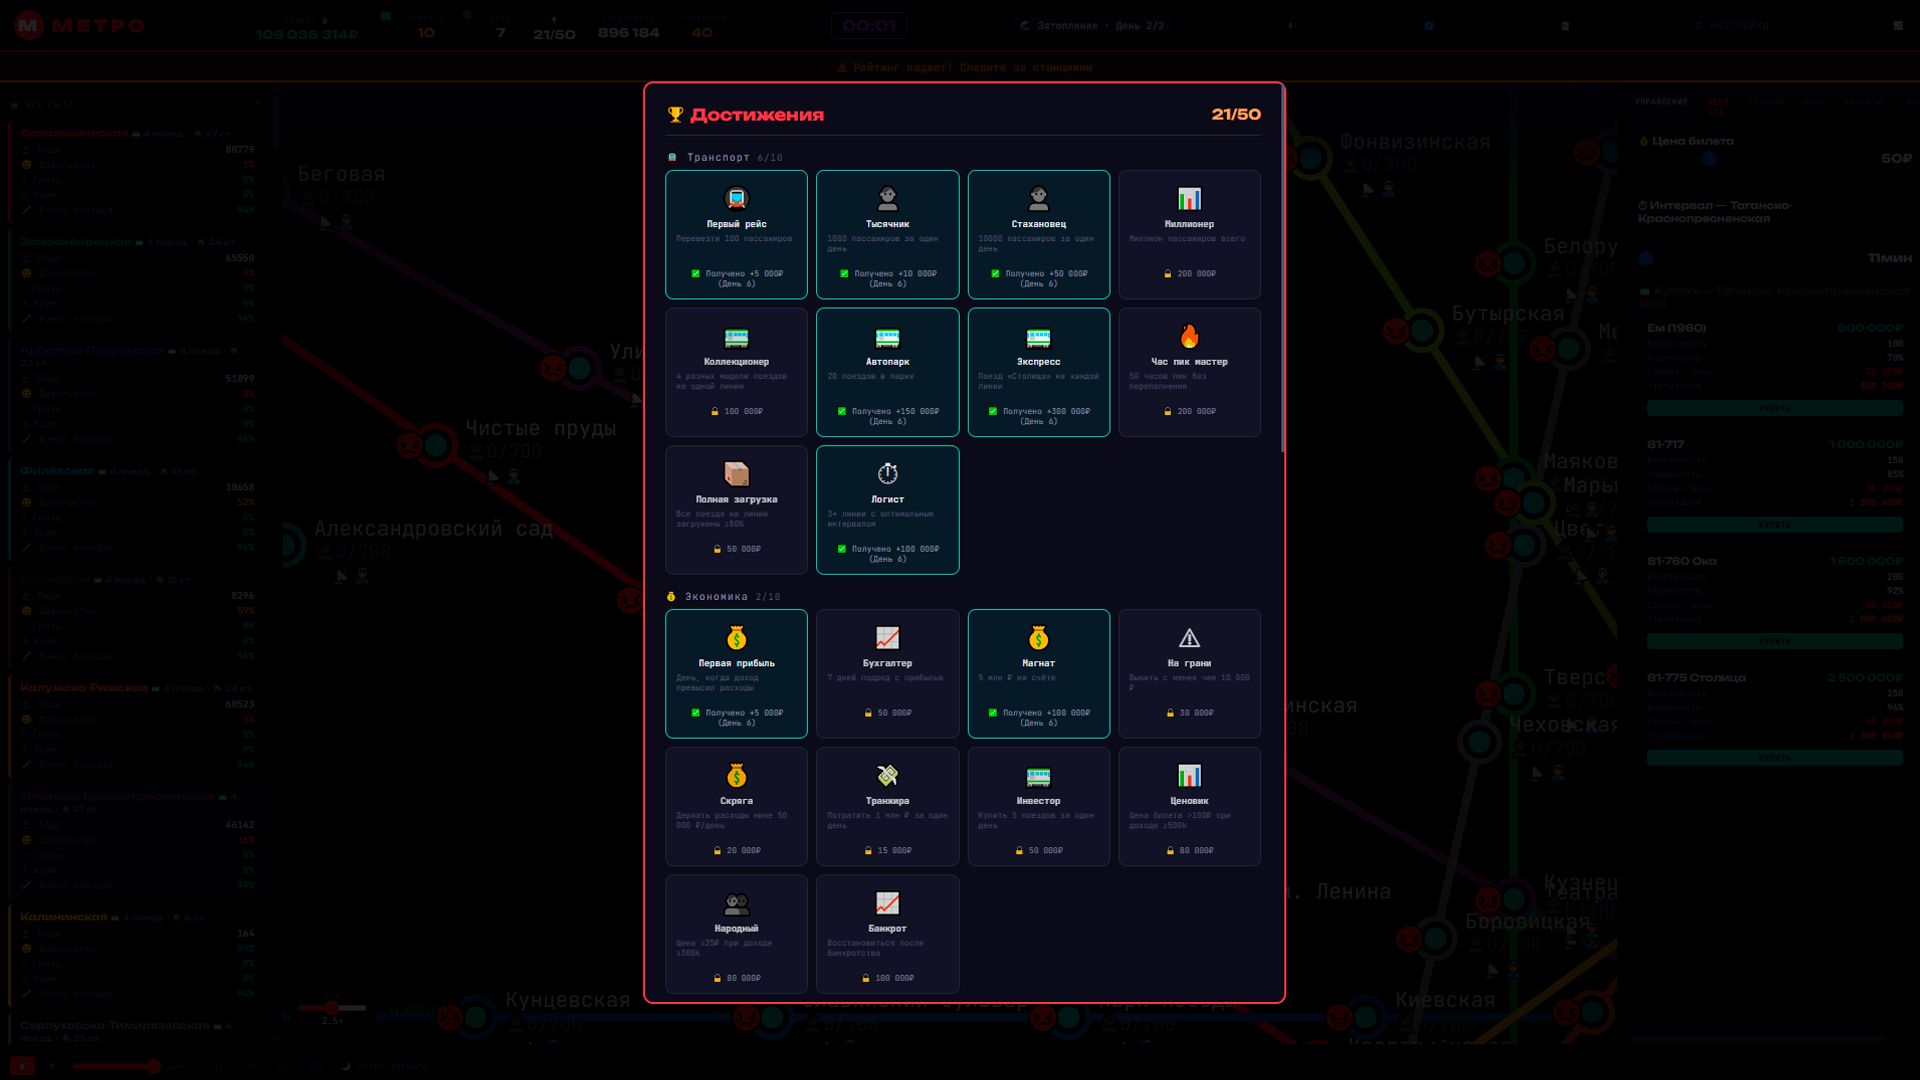Click the green checkmark on Магнат
The height and width of the screenshot is (1080, 1920).
point(993,713)
